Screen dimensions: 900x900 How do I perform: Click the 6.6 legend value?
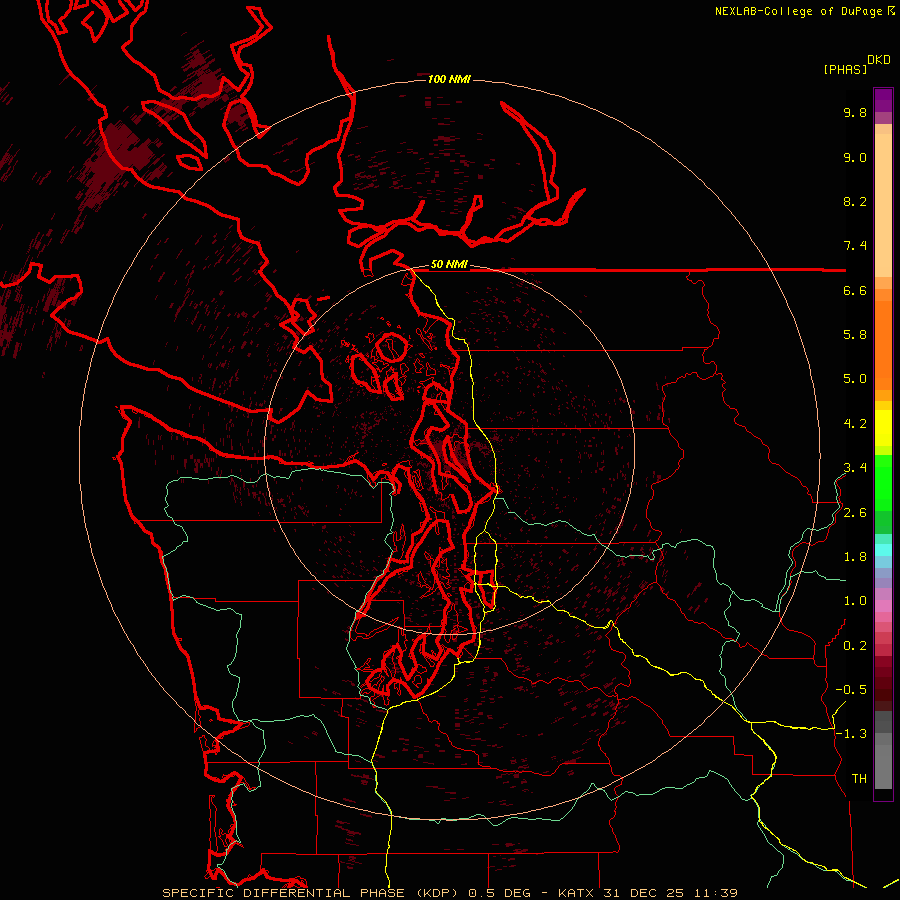click(x=855, y=290)
